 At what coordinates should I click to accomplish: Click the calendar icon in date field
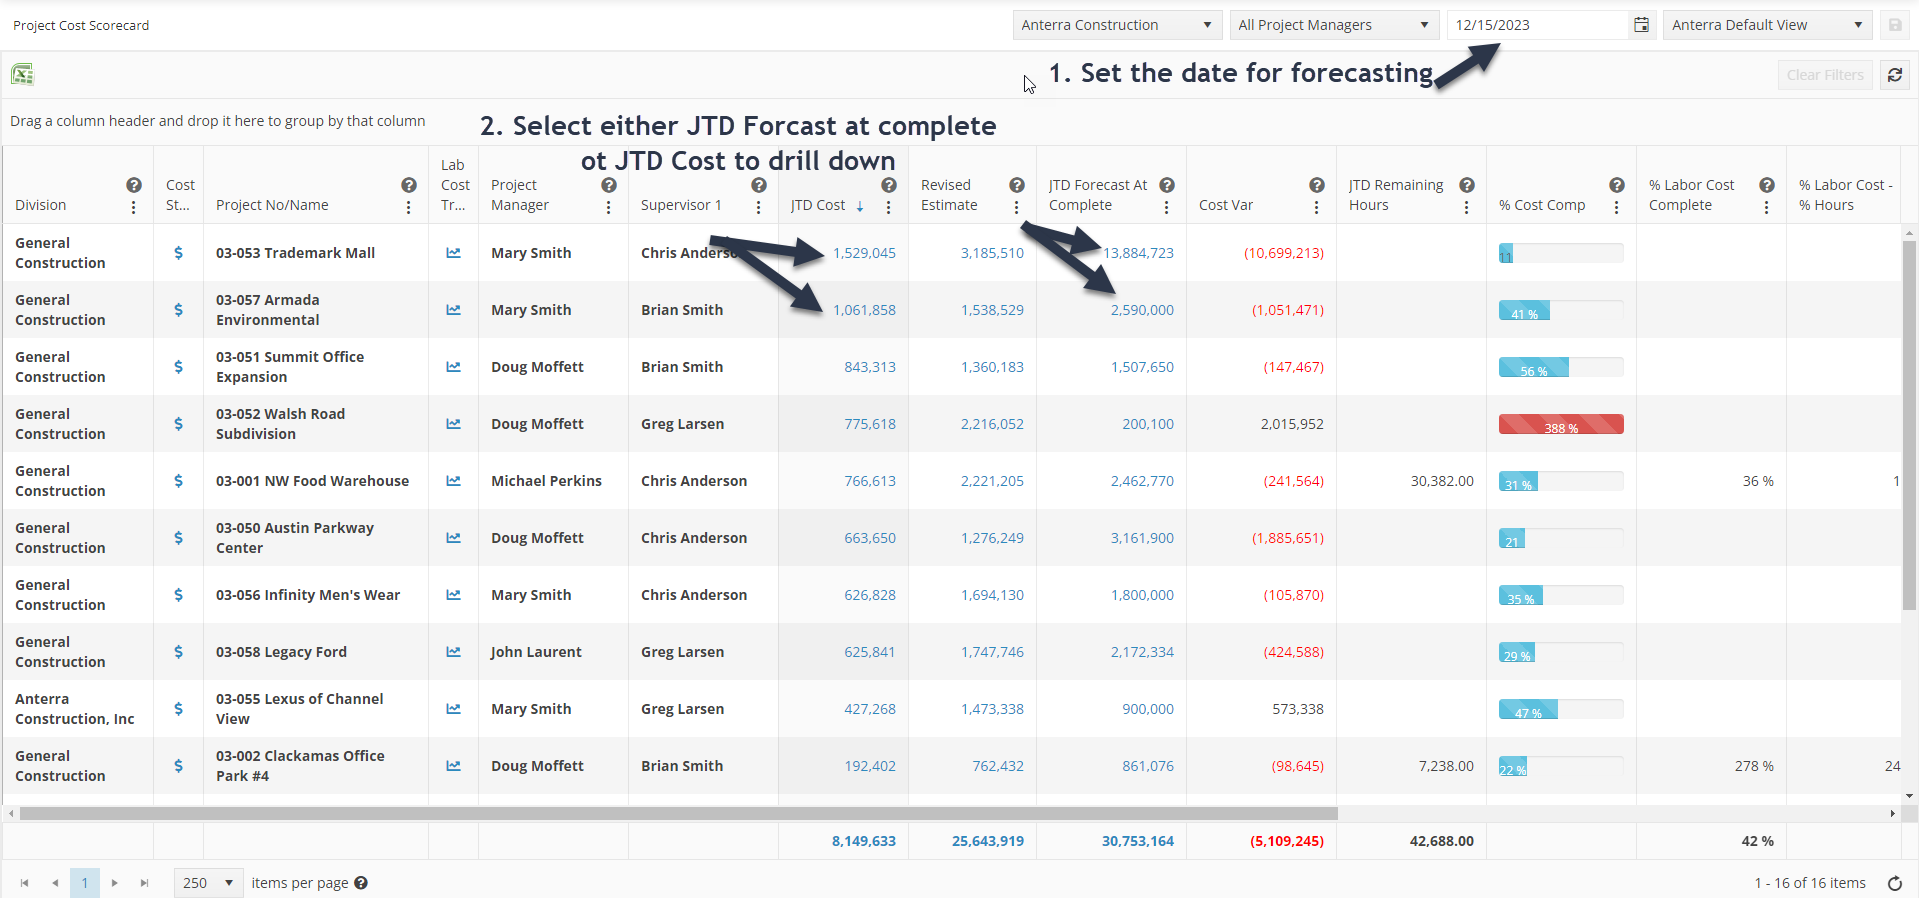1641,25
